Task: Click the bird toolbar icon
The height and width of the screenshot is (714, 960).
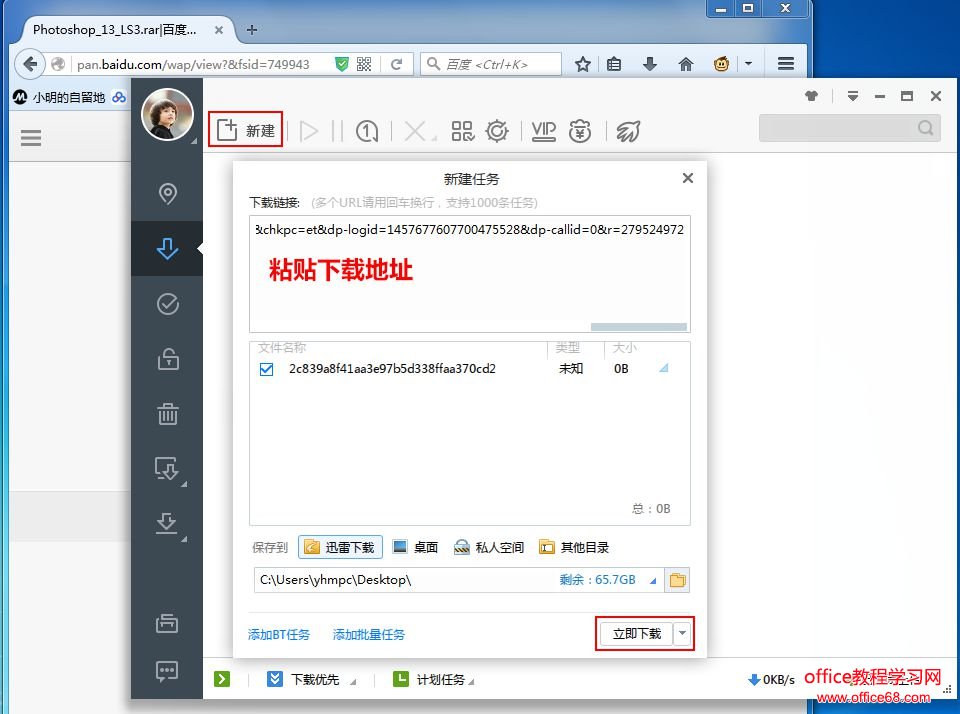Action: pyautogui.click(x=628, y=131)
